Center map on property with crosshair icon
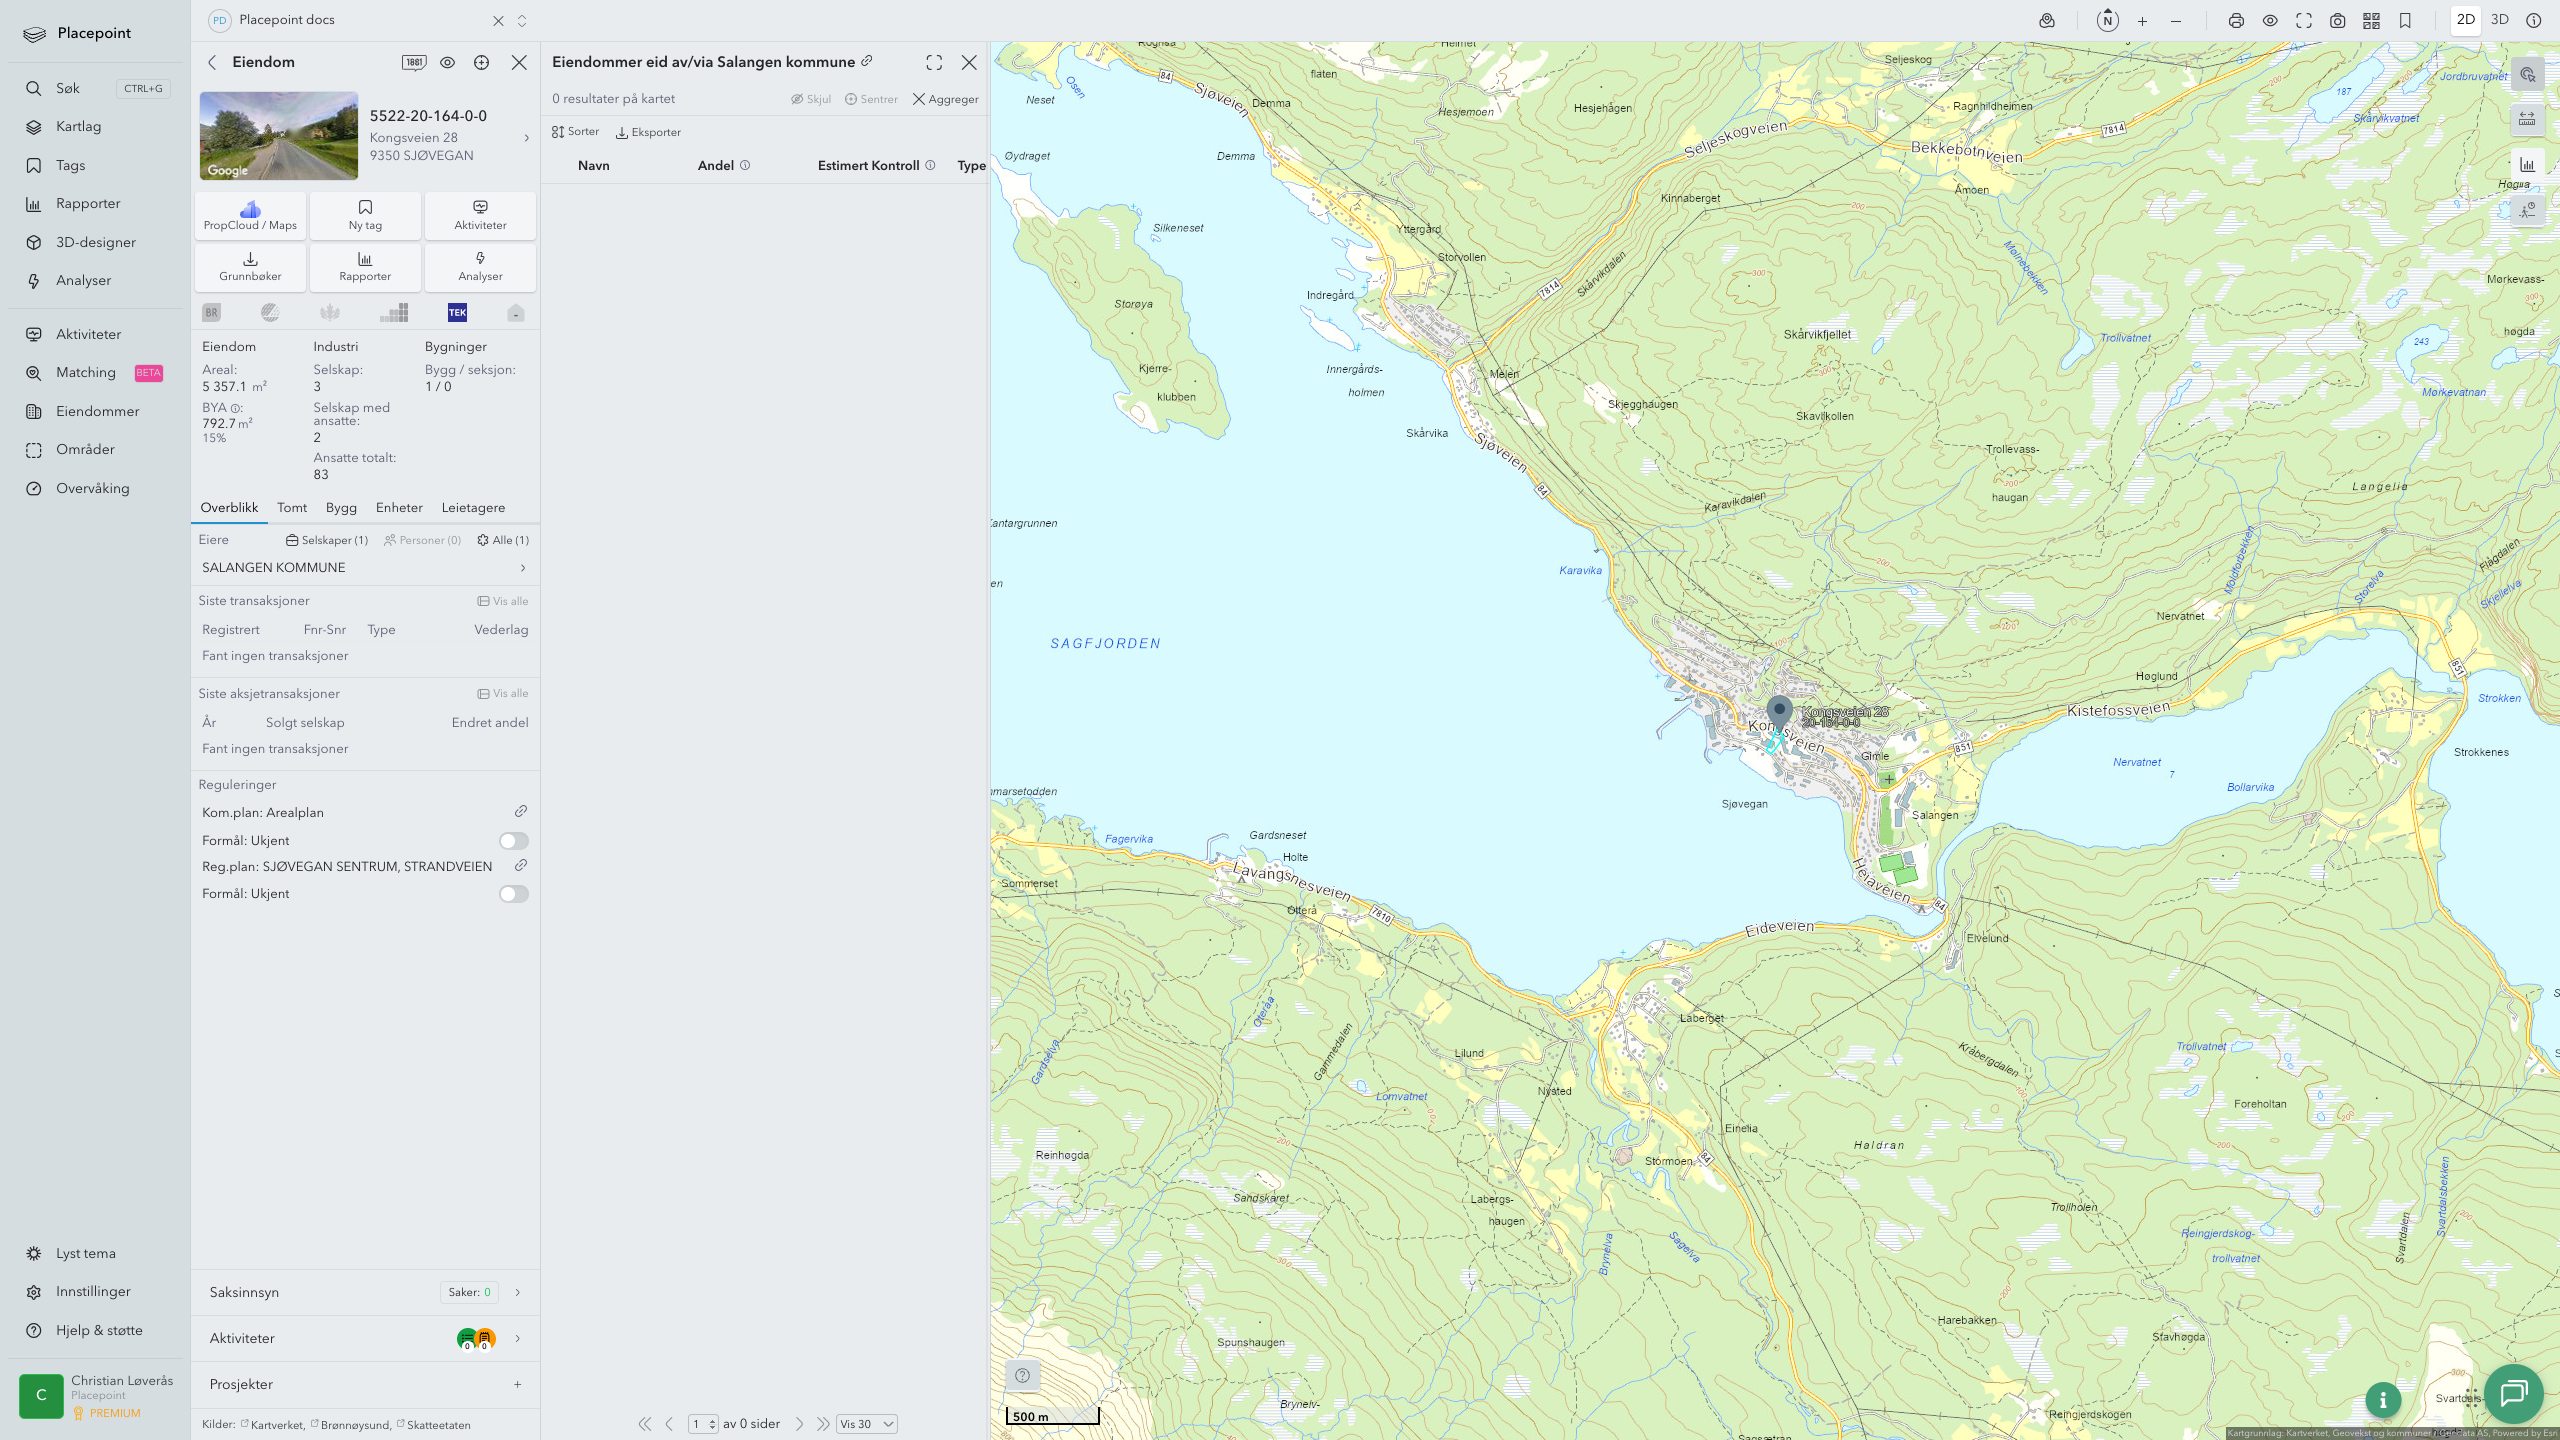The width and height of the screenshot is (2560, 1440). click(482, 62)
